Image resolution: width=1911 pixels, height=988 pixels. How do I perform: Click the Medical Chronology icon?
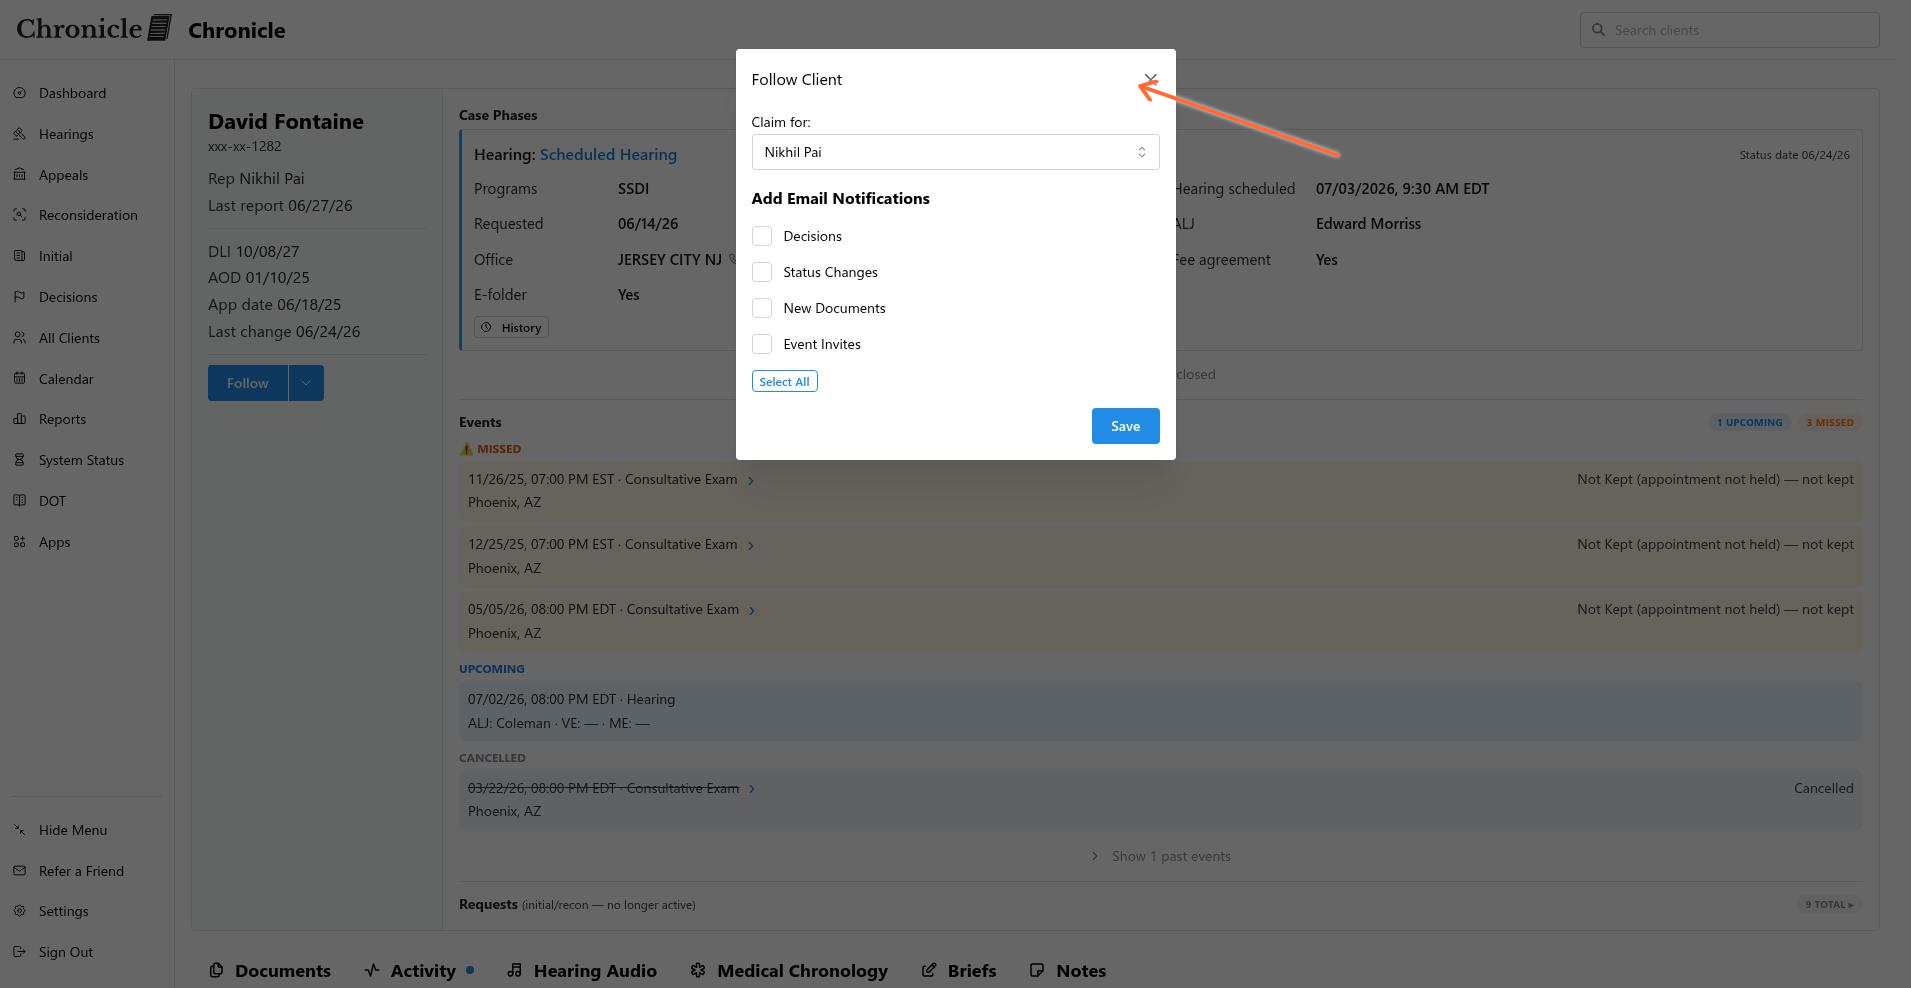click(x=698, y=970)
